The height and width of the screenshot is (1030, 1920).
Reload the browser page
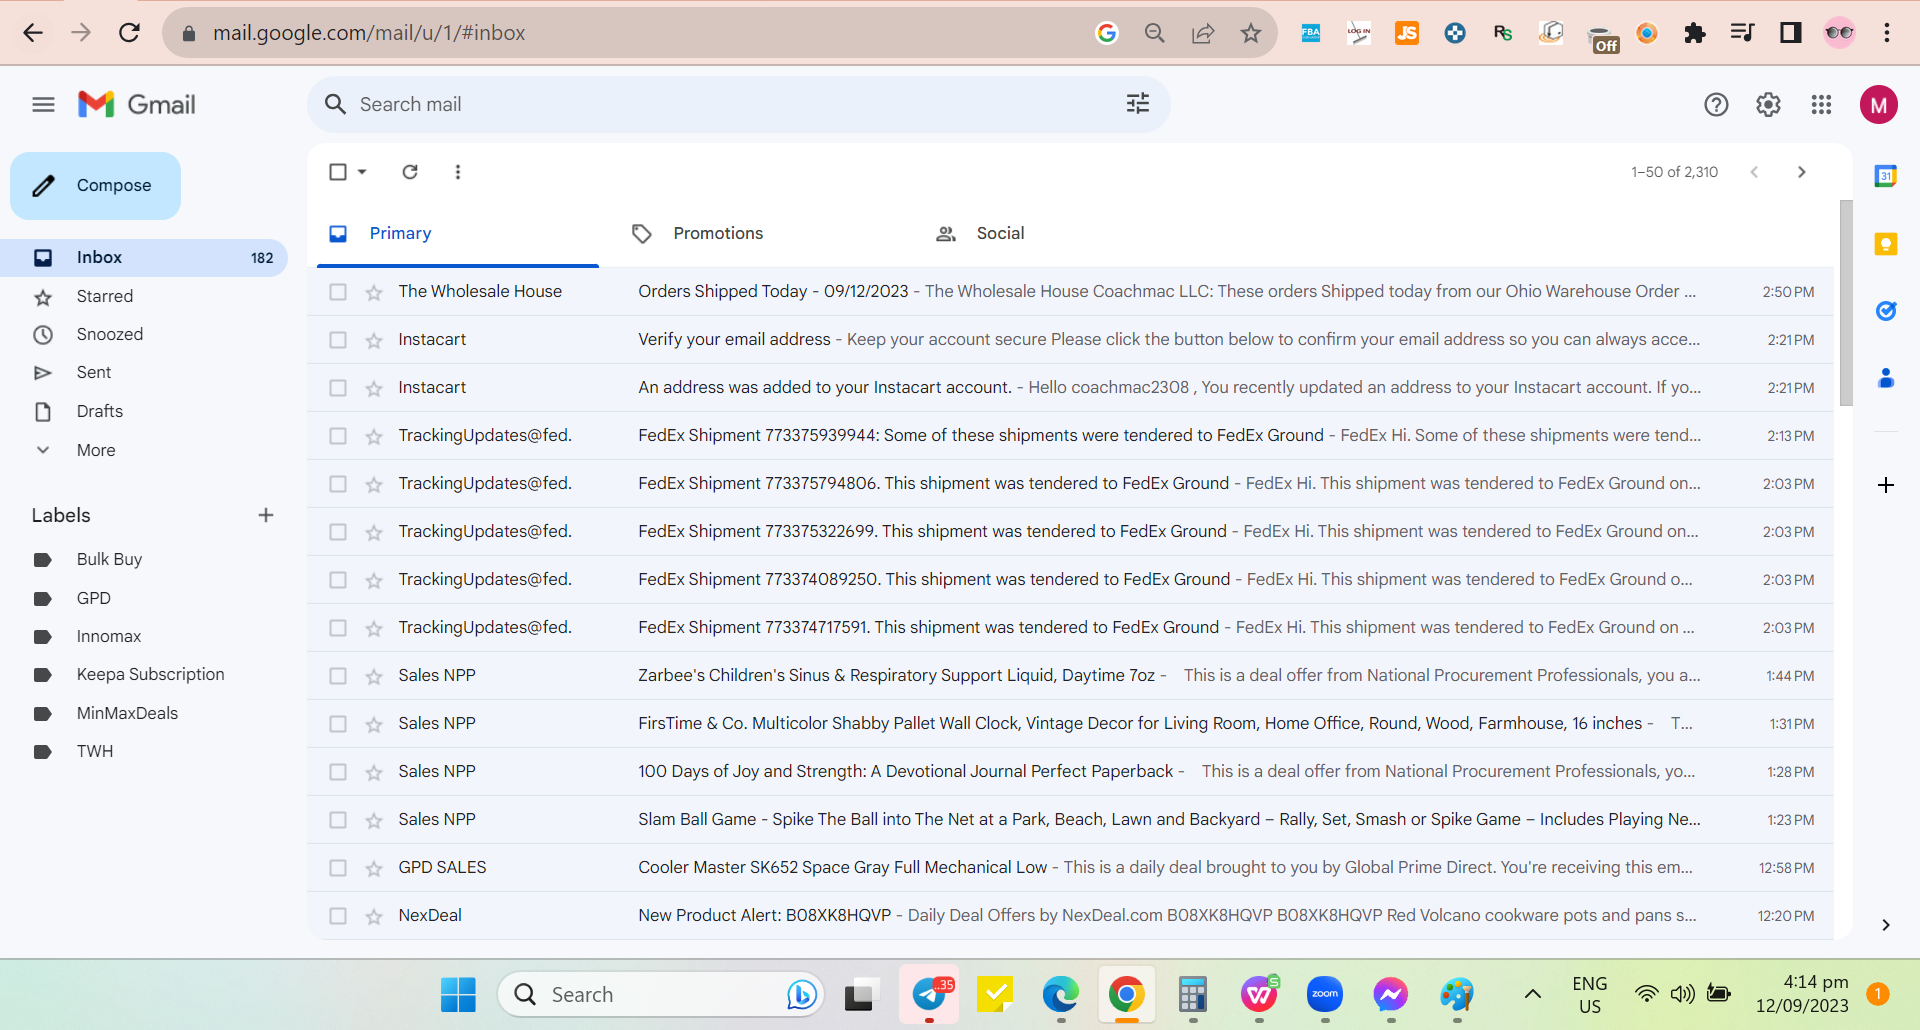pos(129,33)
